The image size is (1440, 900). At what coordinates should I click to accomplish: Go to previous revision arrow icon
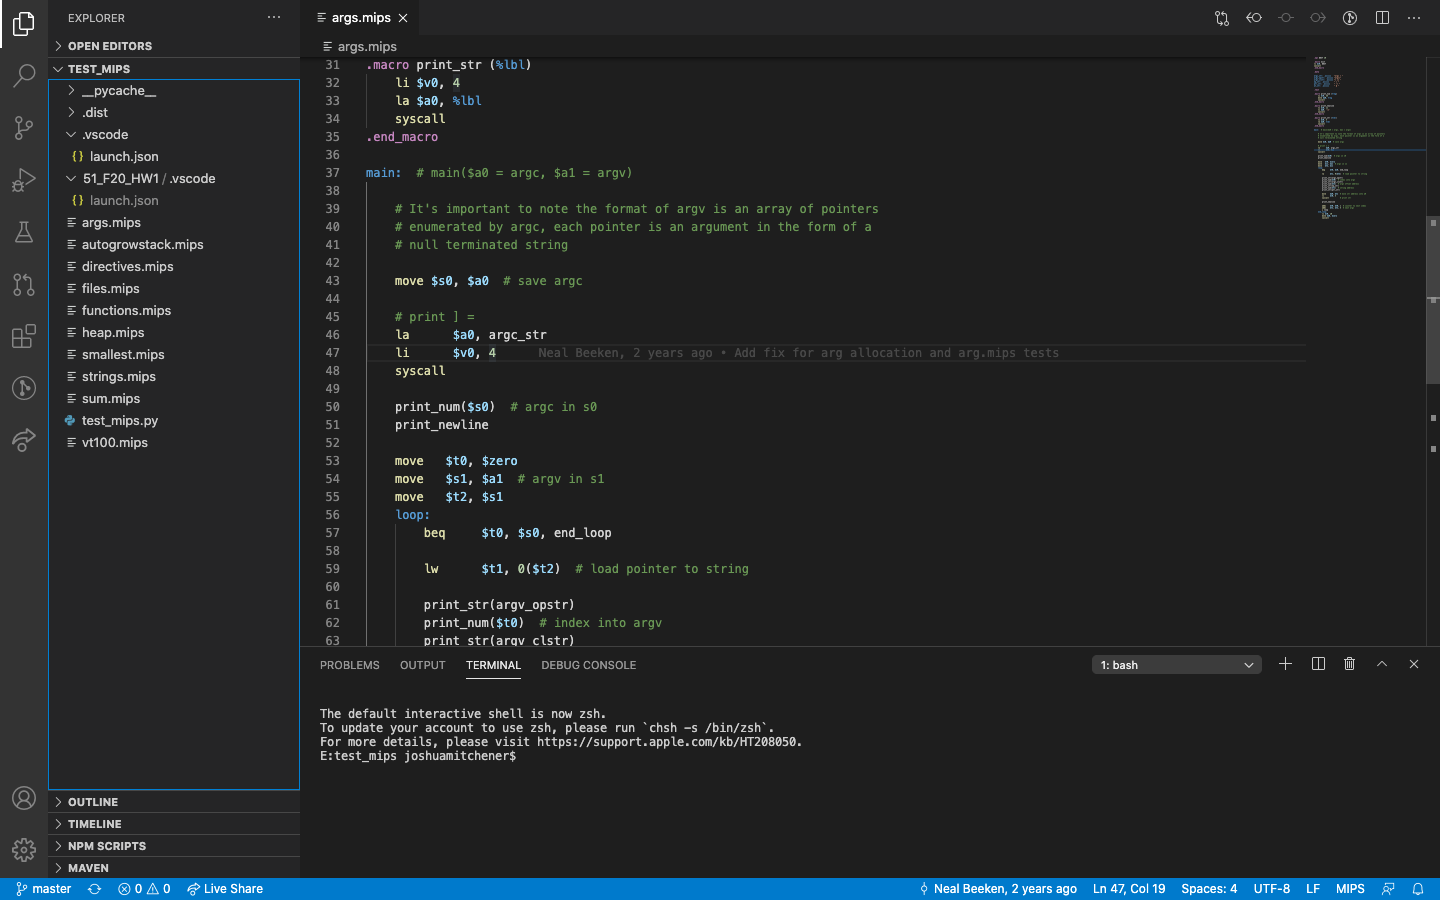[x=1254, y=18]
